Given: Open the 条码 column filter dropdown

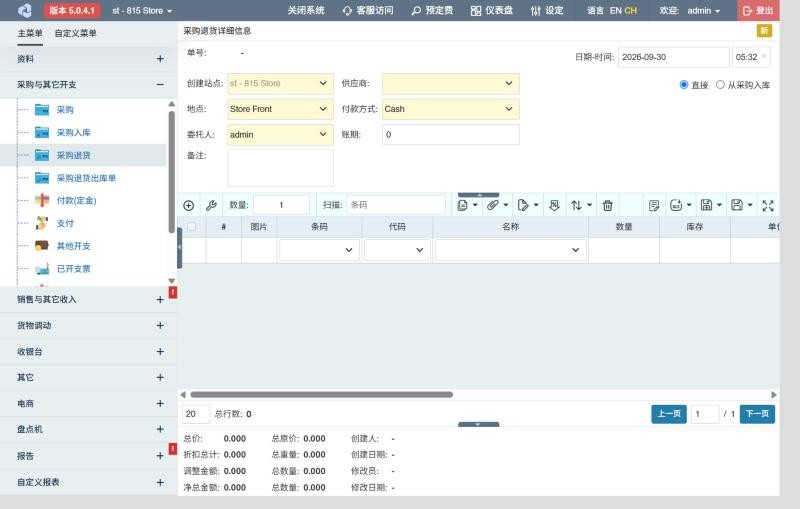Looking at the screenshot, I should coord(319,250).
